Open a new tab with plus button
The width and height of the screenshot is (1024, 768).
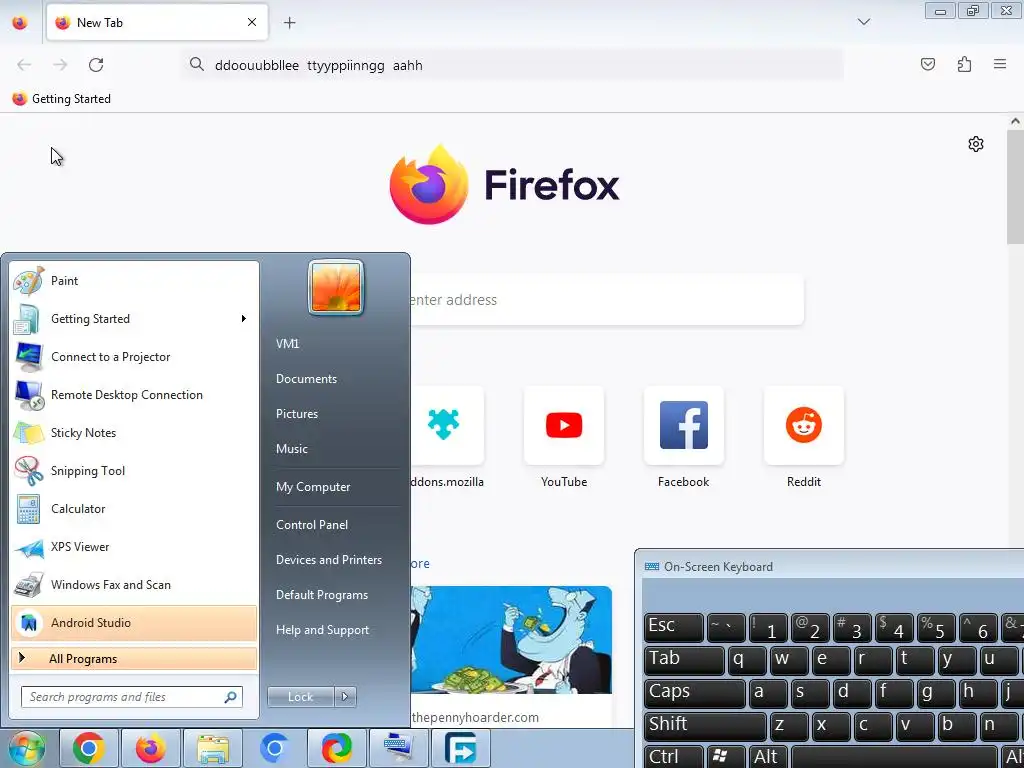tap(289, 23)
